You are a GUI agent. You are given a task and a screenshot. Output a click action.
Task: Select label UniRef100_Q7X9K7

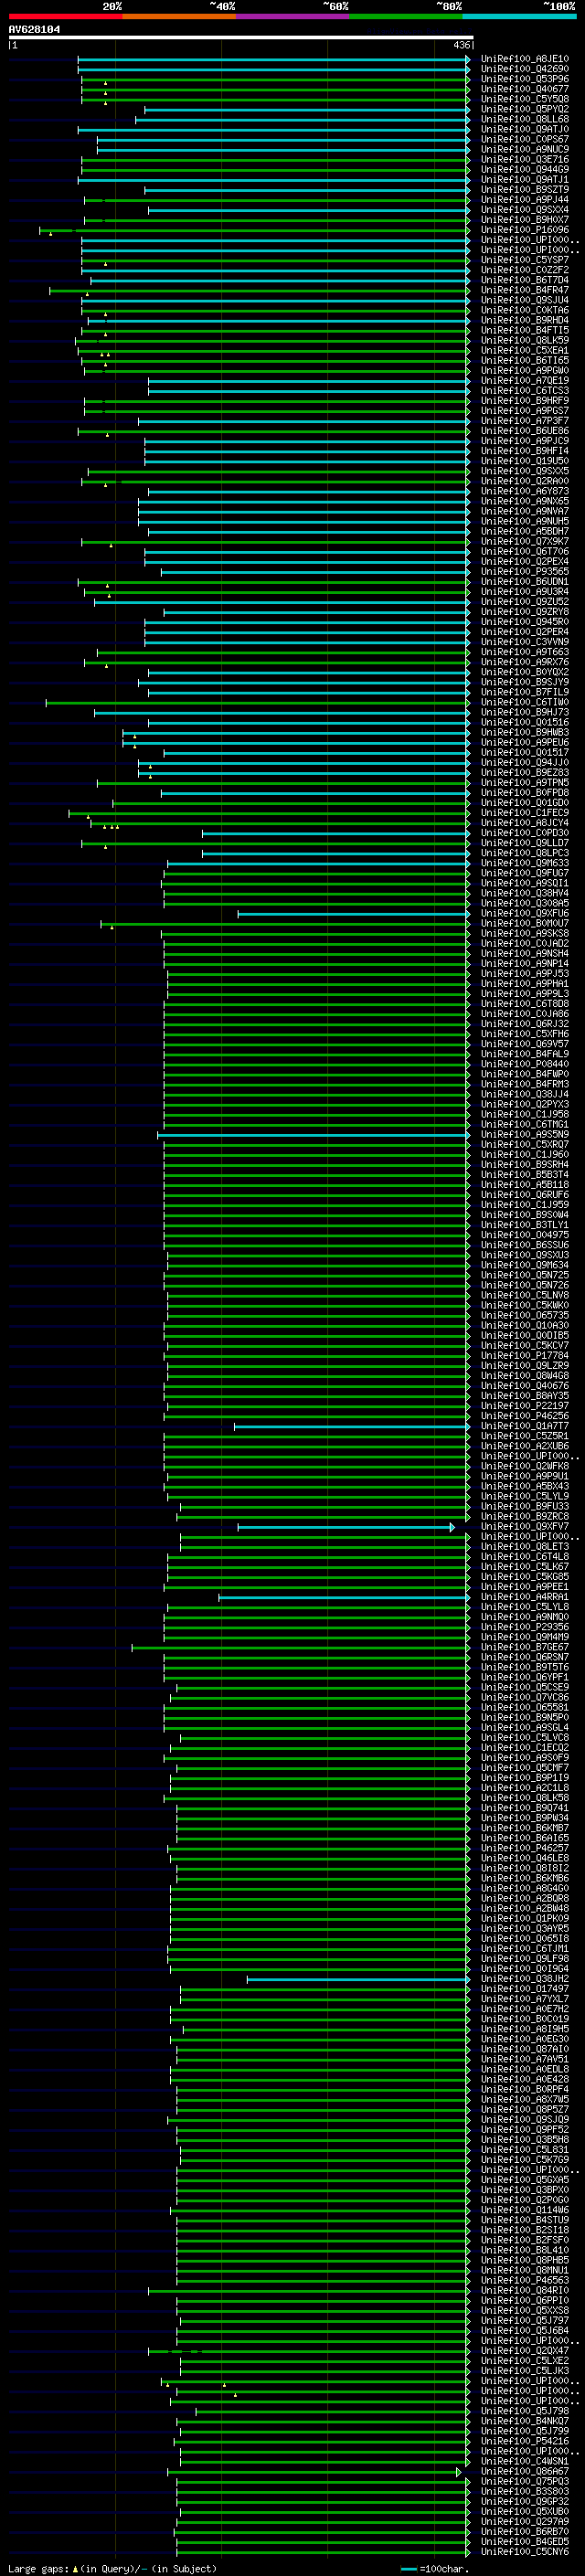(525, 541)
